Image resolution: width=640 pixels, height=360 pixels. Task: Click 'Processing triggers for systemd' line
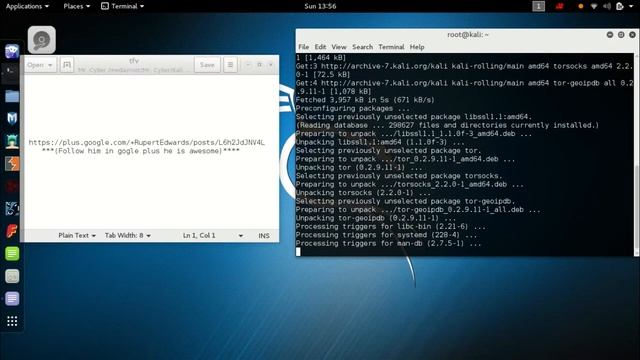386,235
